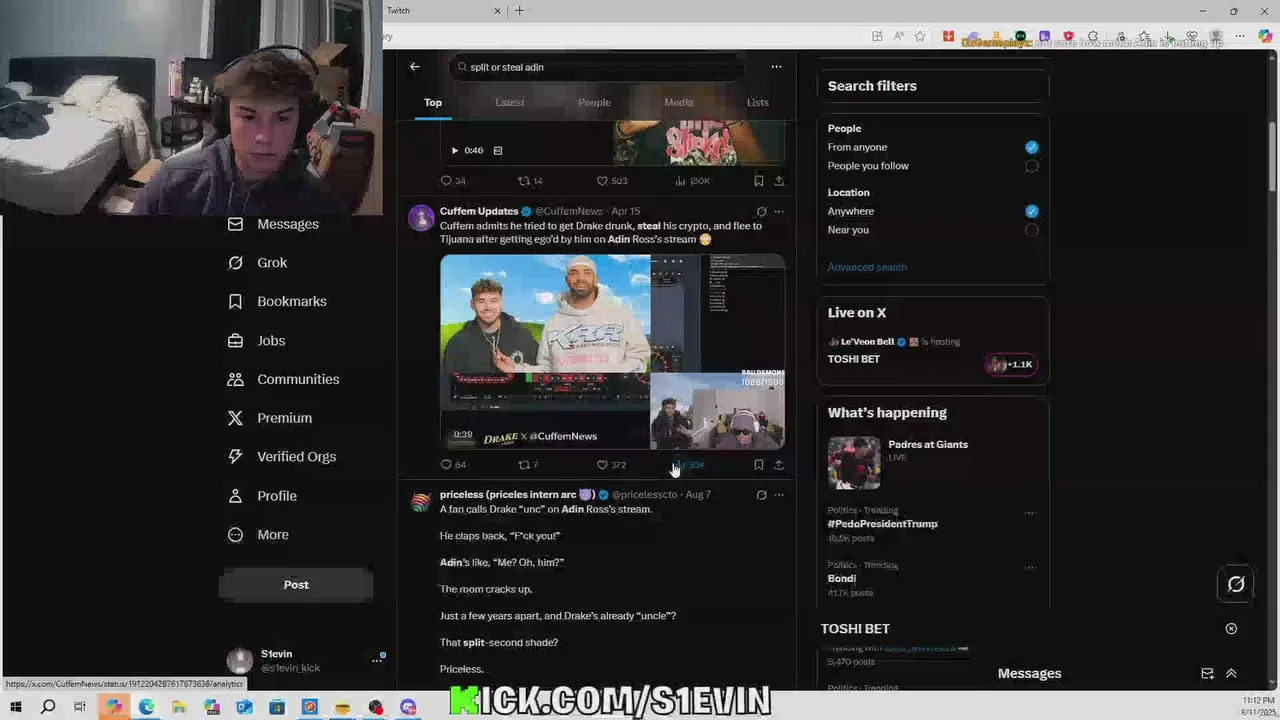Click the search box with split or steal adin

point(600,67)
